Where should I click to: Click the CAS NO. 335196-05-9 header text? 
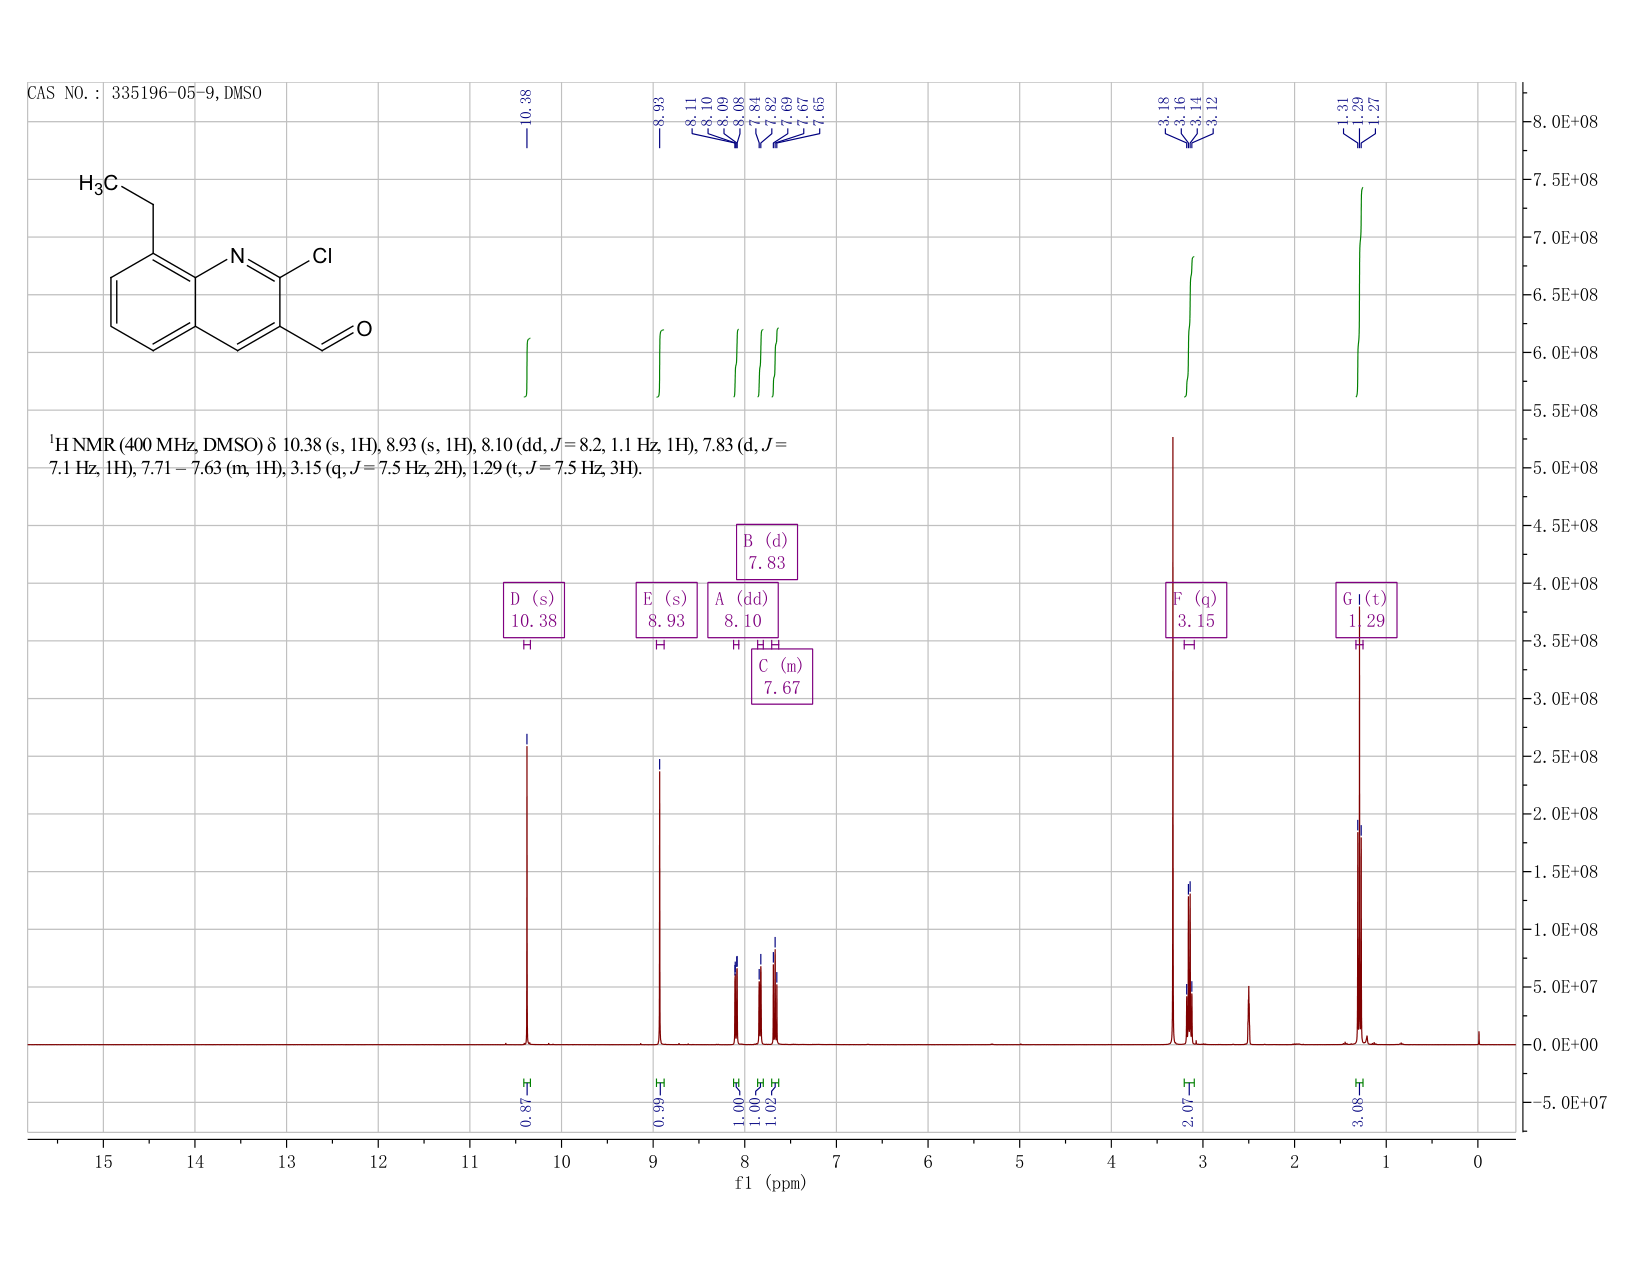(145, 93)
